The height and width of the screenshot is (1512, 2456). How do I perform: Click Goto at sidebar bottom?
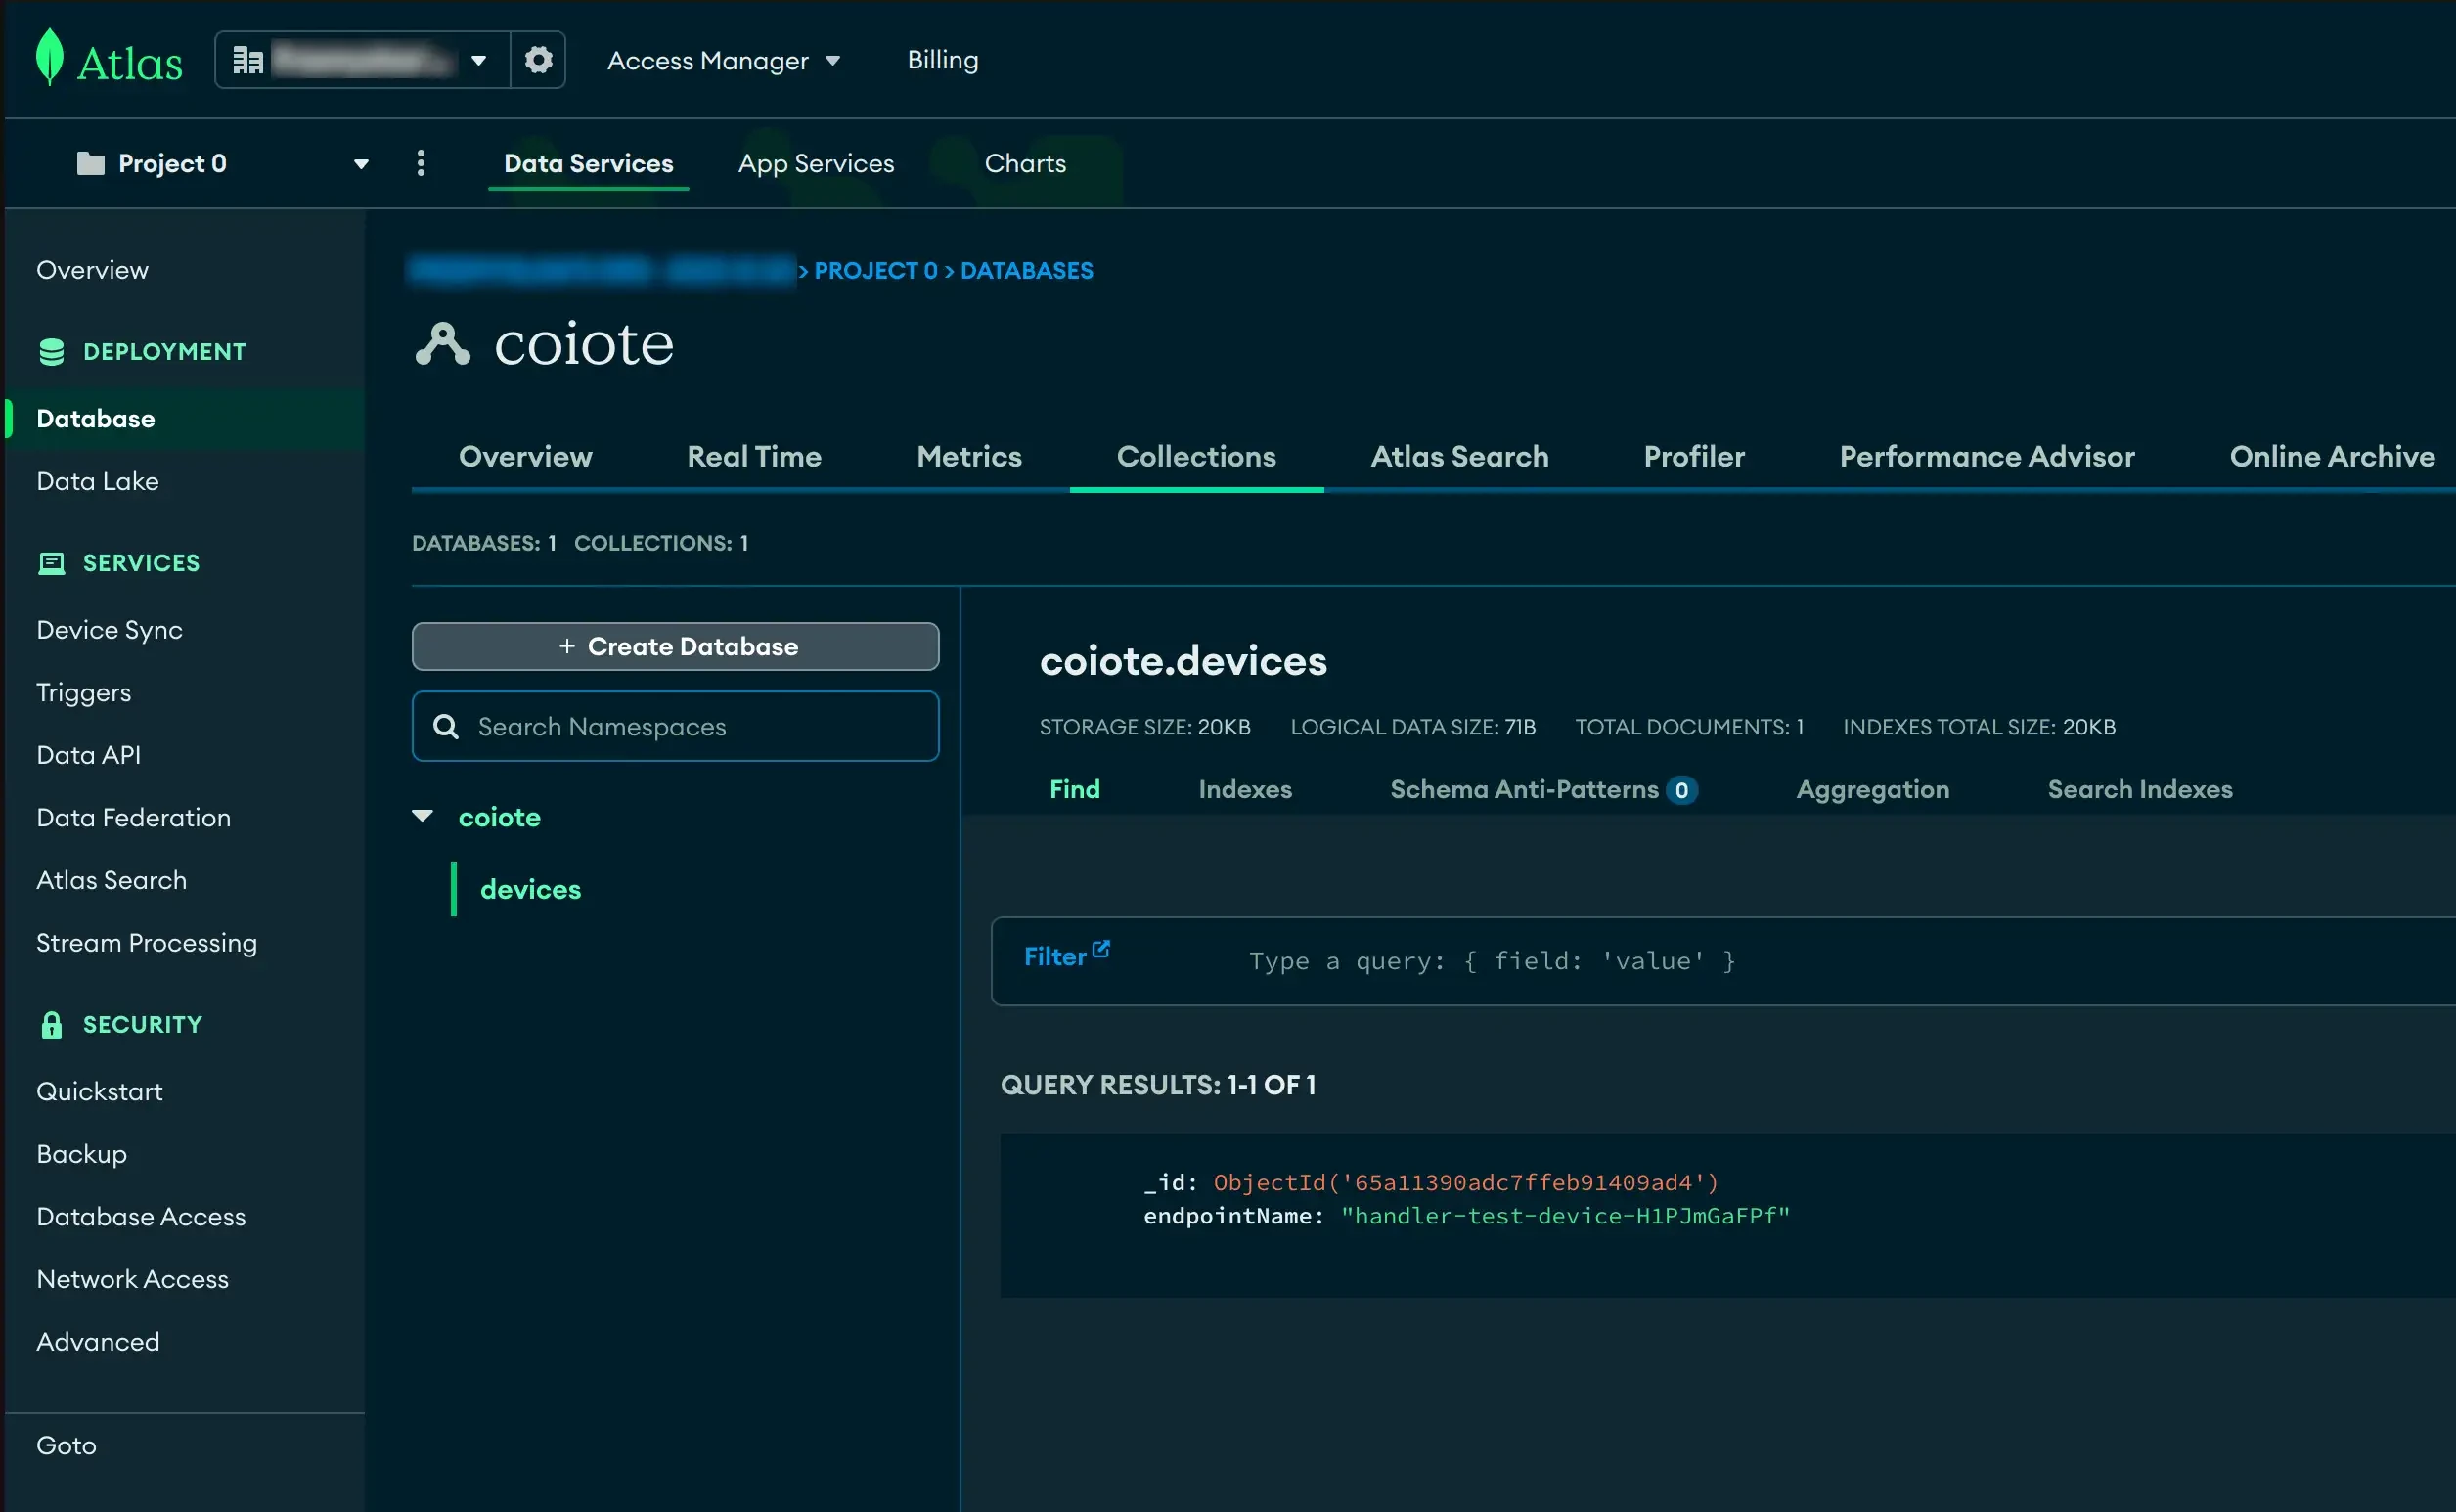67,1446
